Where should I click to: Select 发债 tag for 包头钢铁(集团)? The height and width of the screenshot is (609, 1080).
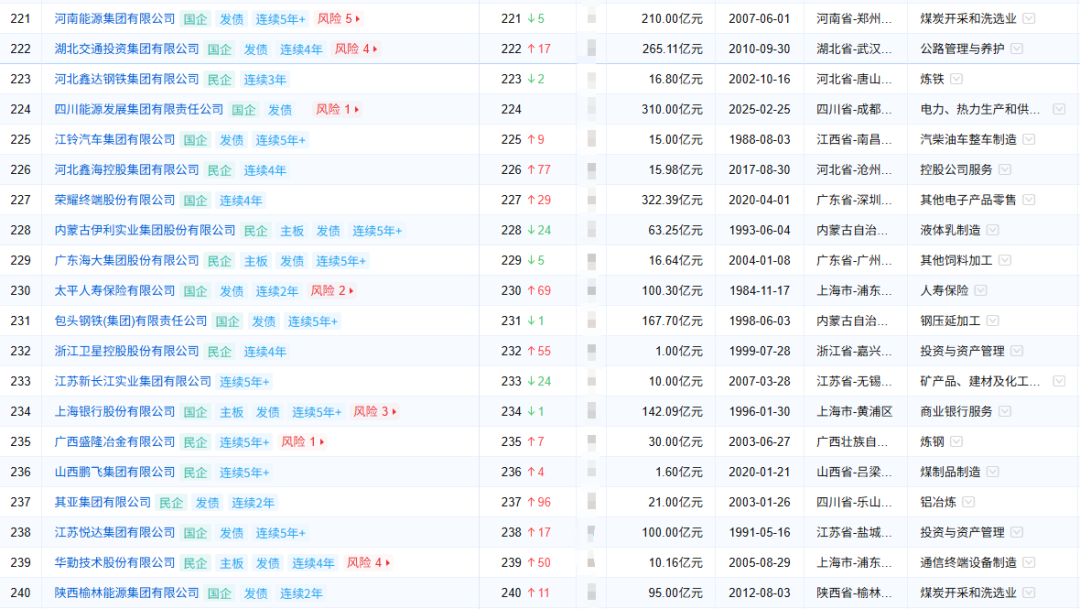[x=264, y=322]
